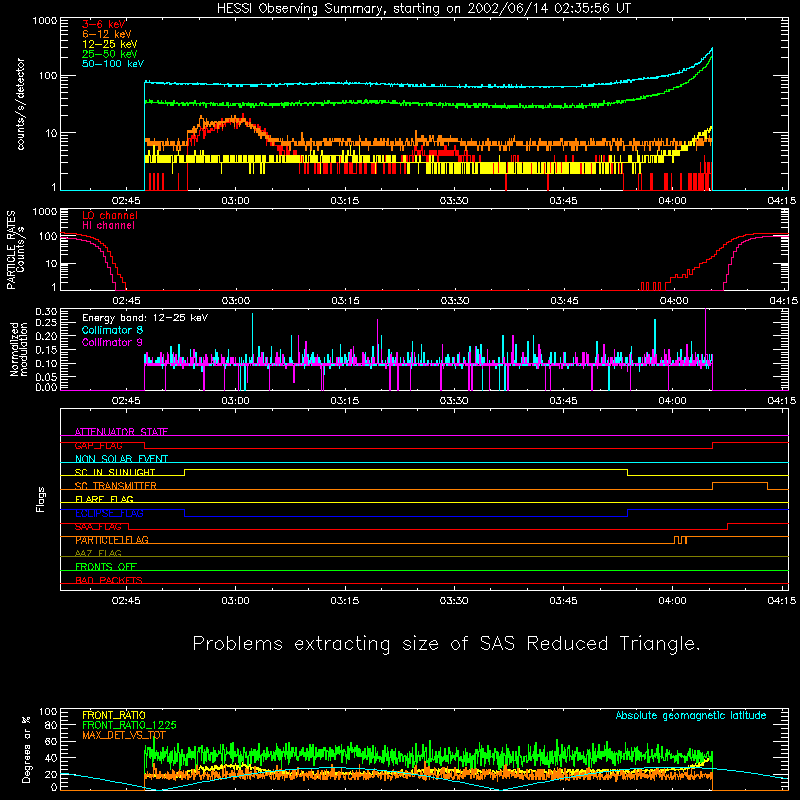This screenshot has height=800, width=800.
Task: Click the '04:00' tick label under the particle rates panel
Action: 673,301
